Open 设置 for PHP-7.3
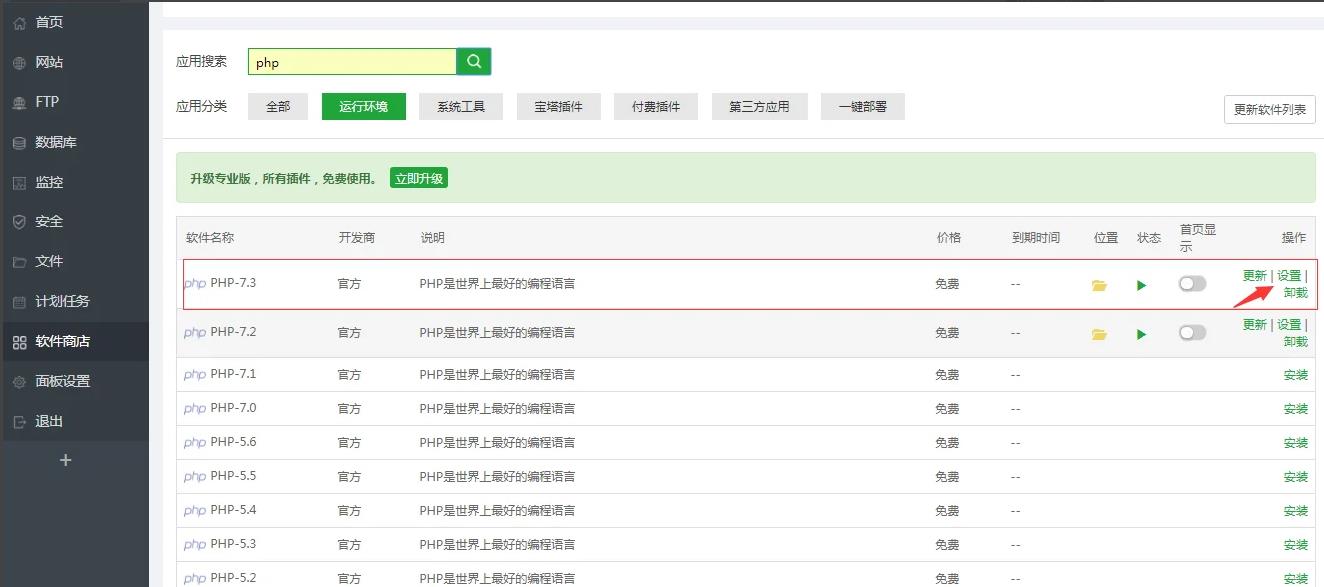The height and width of the screenshot is (587, 1324). click(1289, 276)
